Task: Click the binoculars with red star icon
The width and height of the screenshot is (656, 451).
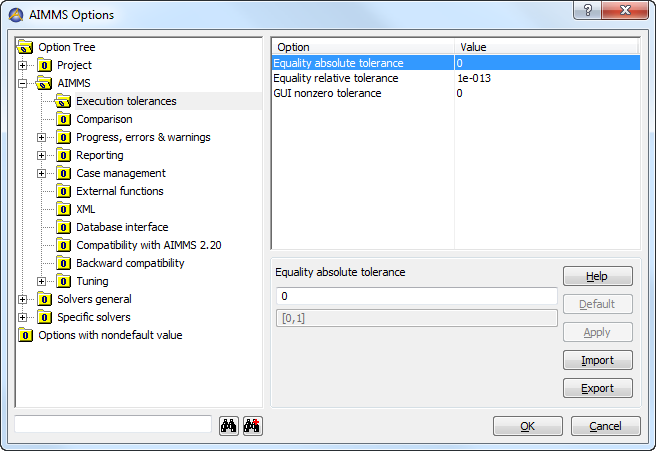Action: pyautogui.click(x=253, y=426)
